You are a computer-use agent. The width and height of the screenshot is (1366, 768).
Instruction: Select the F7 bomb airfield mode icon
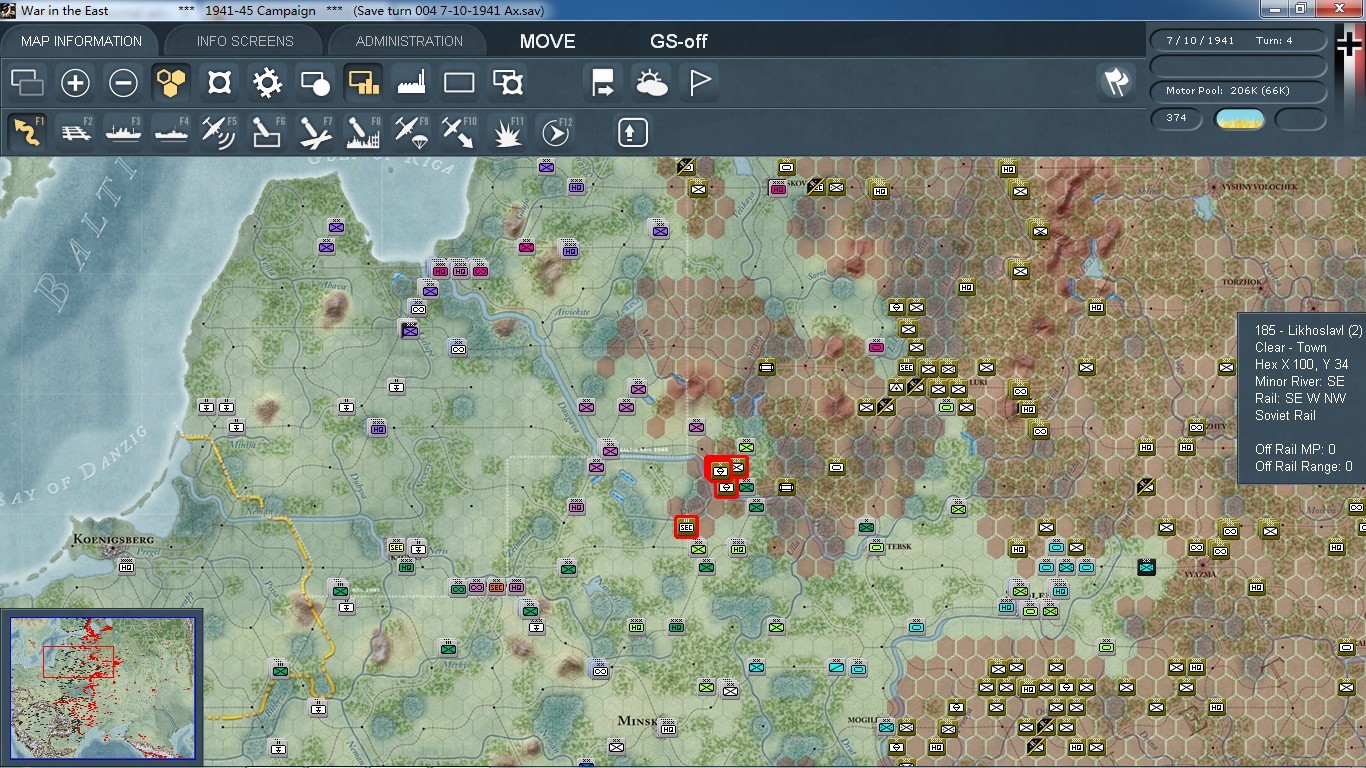pyautogui.click(x=315, y=132)
